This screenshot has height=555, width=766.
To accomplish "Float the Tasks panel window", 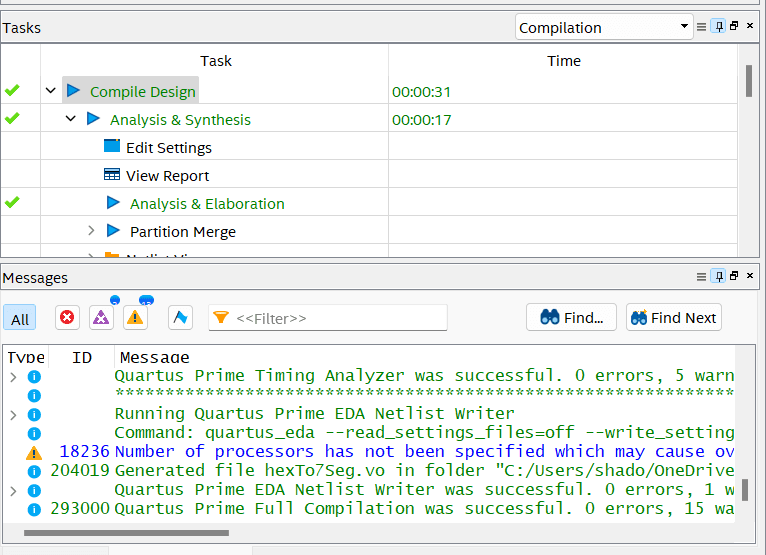I will (x=734, y=26).
